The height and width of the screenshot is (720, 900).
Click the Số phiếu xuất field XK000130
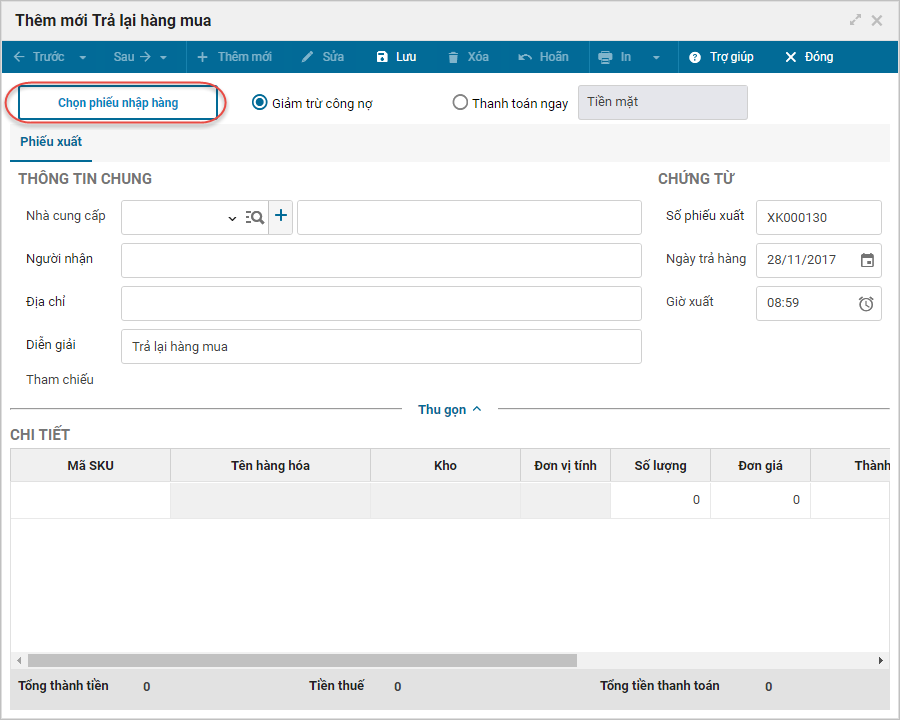(818, 217)
